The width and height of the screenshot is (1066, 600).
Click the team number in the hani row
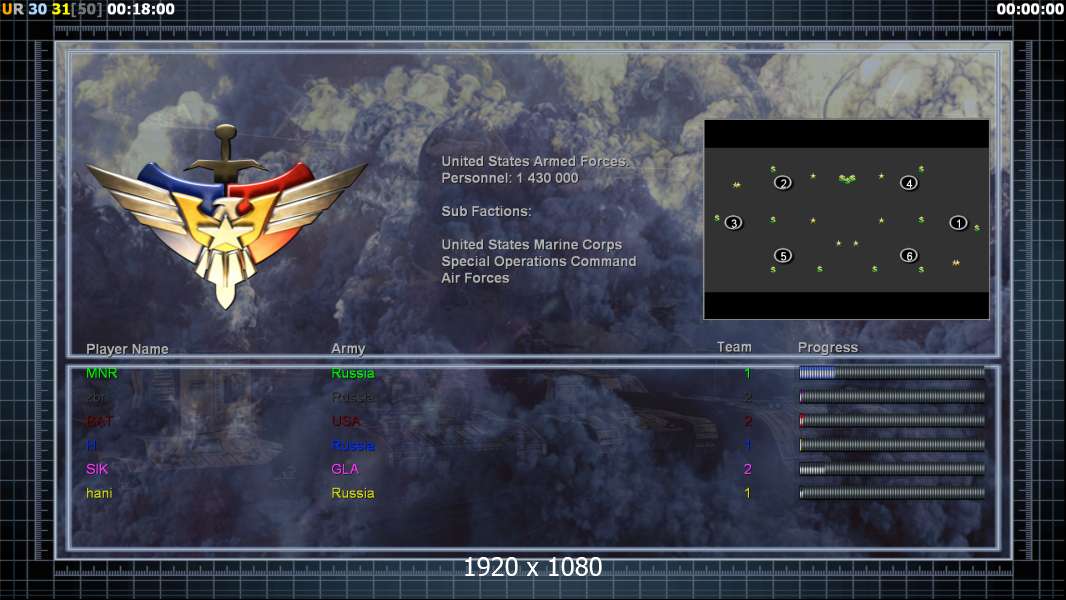coord(747,493)
